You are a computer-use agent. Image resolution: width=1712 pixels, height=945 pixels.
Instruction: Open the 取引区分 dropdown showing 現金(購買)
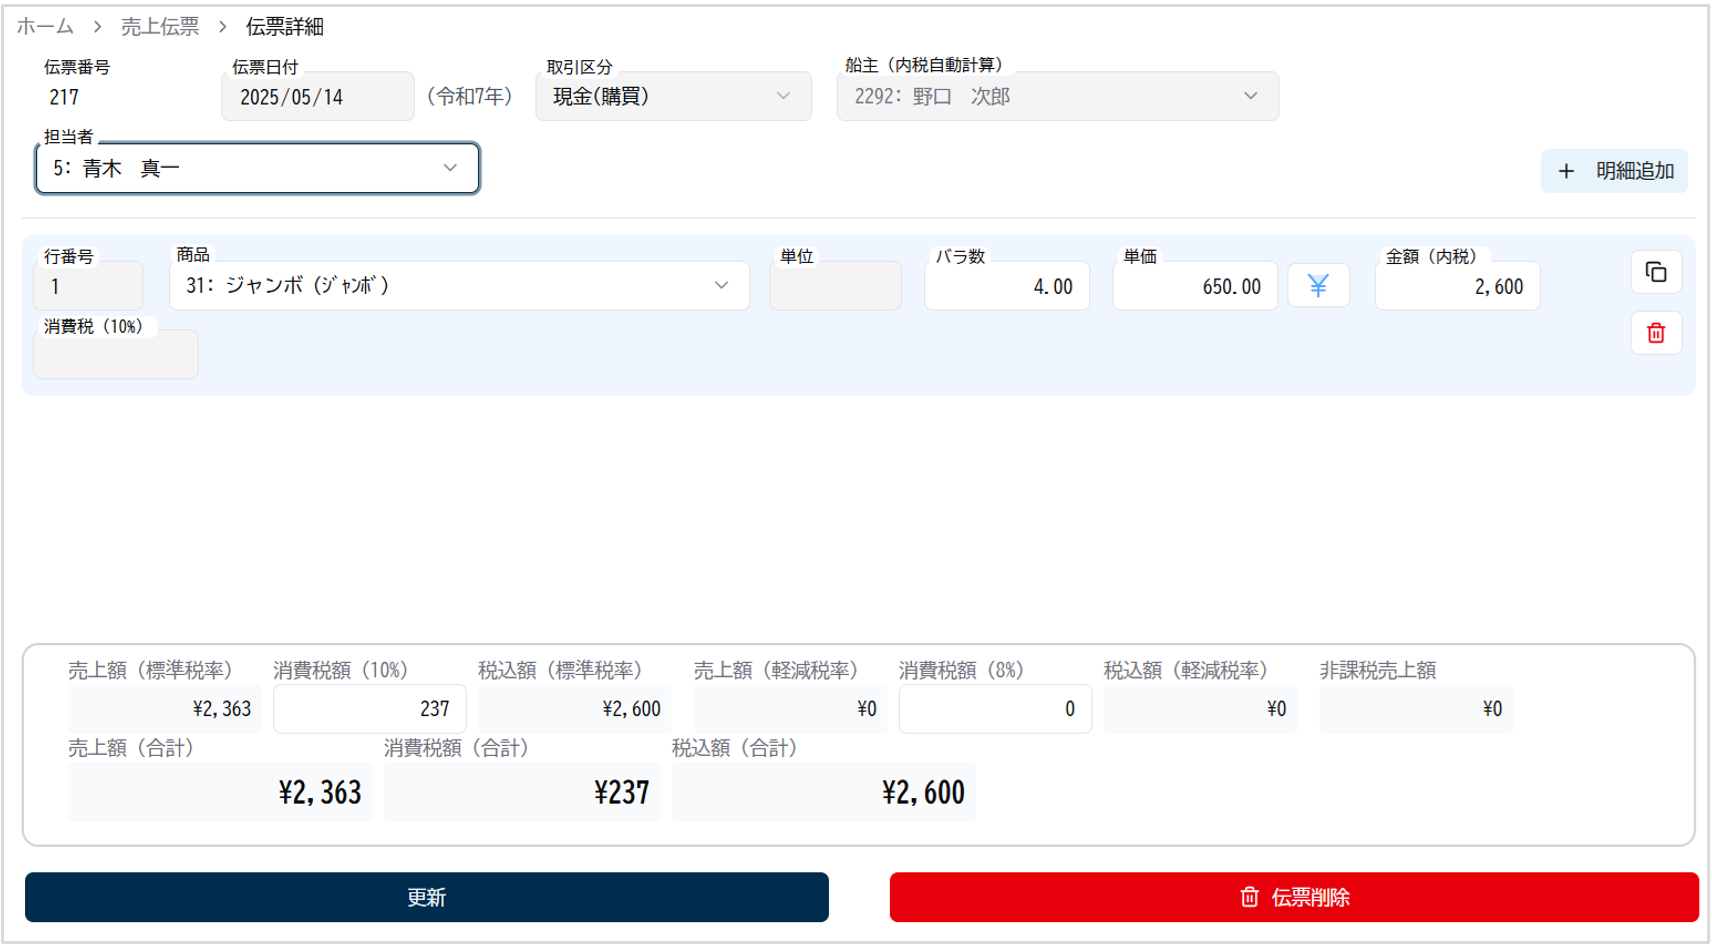pyautogui.click(x=672, y=96)
